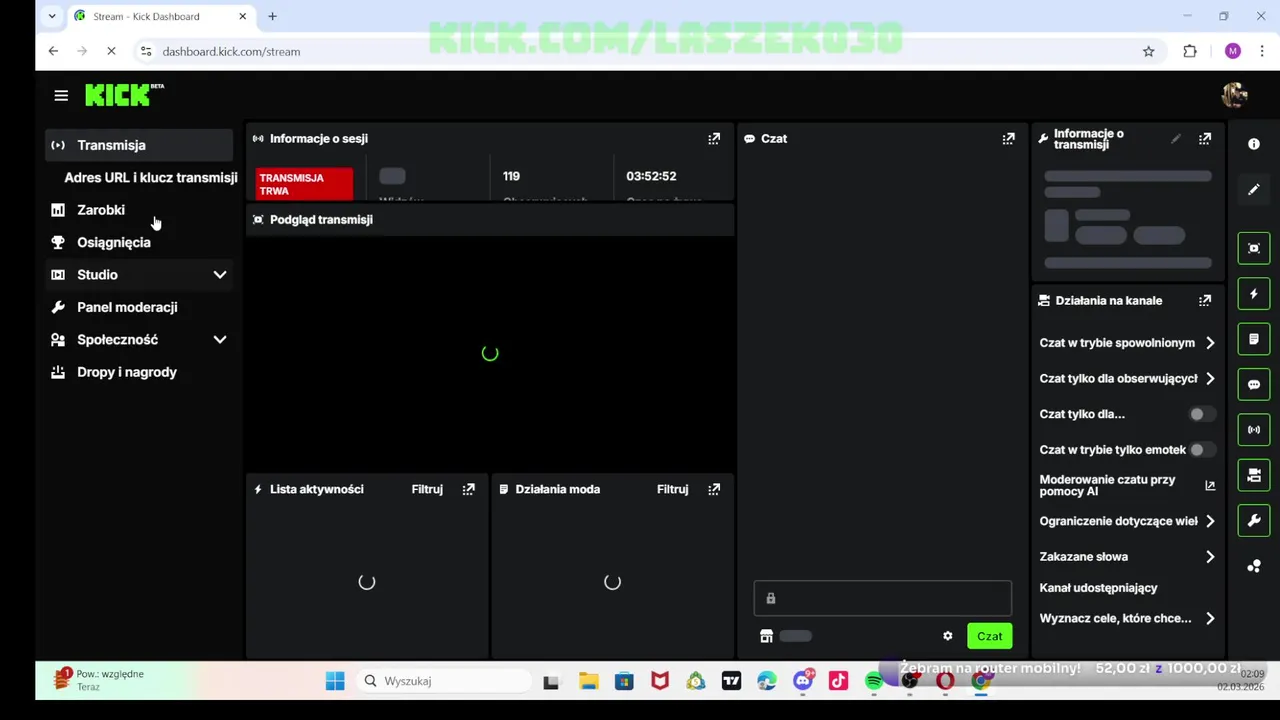1280x720 pixels.
Task: Go back in browser history
Action: (x=53, y=51)
